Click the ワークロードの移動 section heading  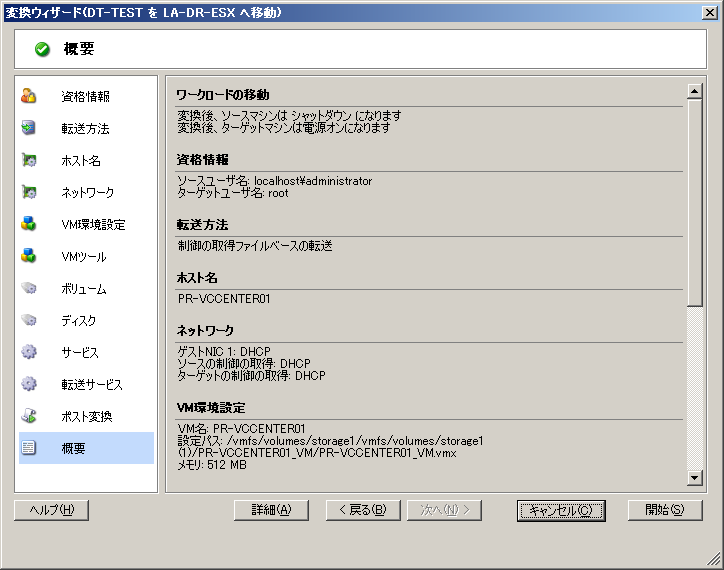tap(223, 95)
